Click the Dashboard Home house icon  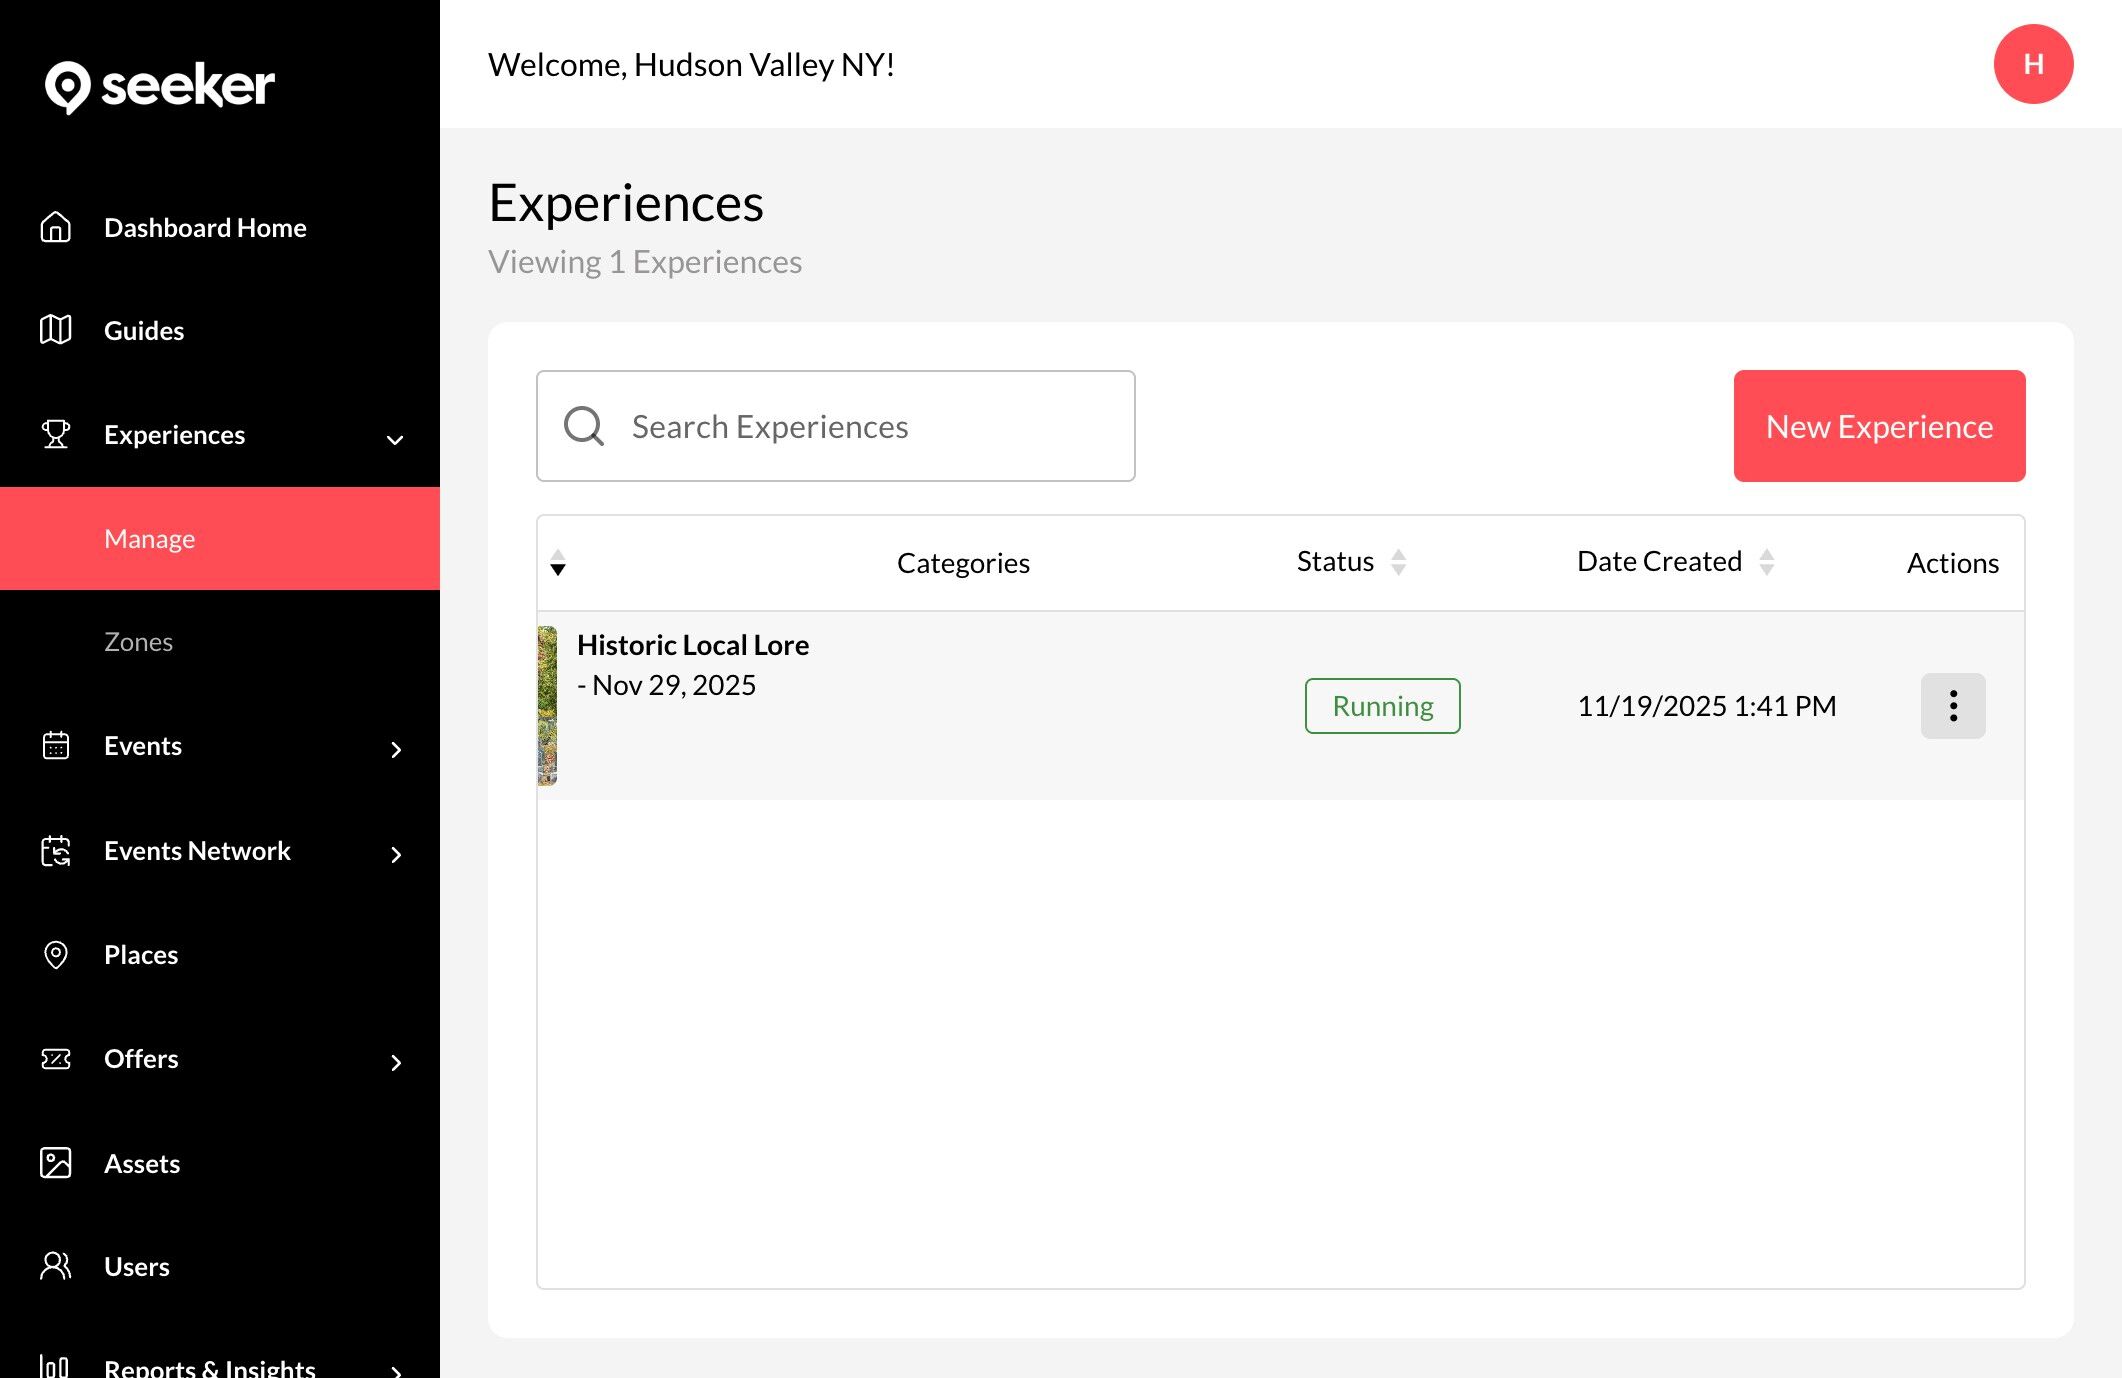pos(56,228)
